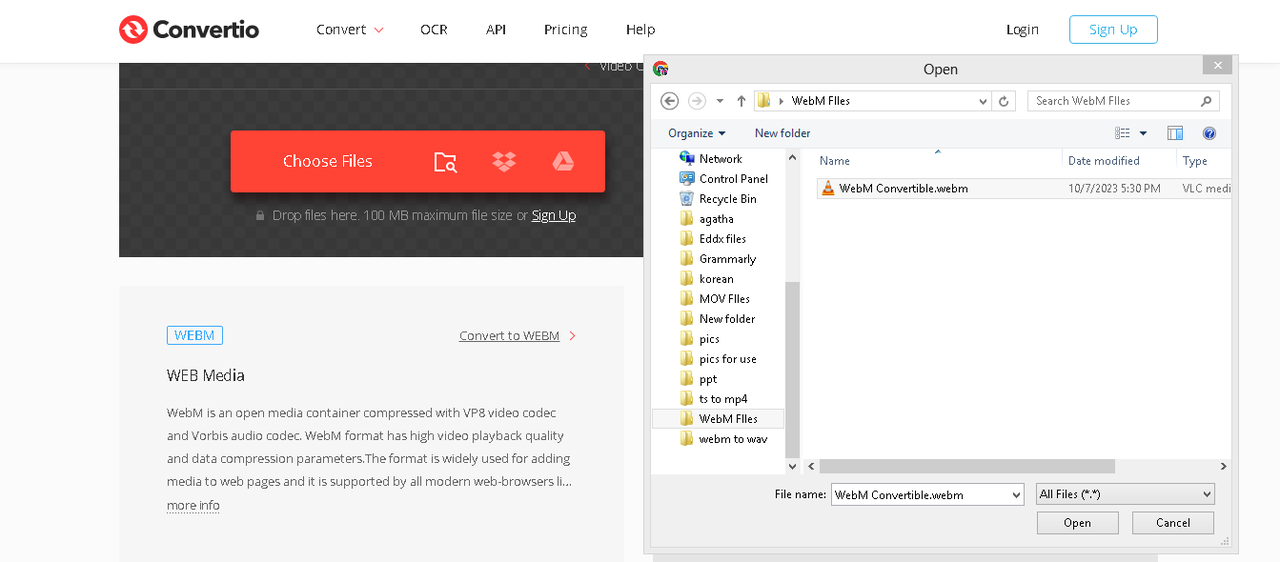Open recent locations dropdown arrow

tap(720, 101)
